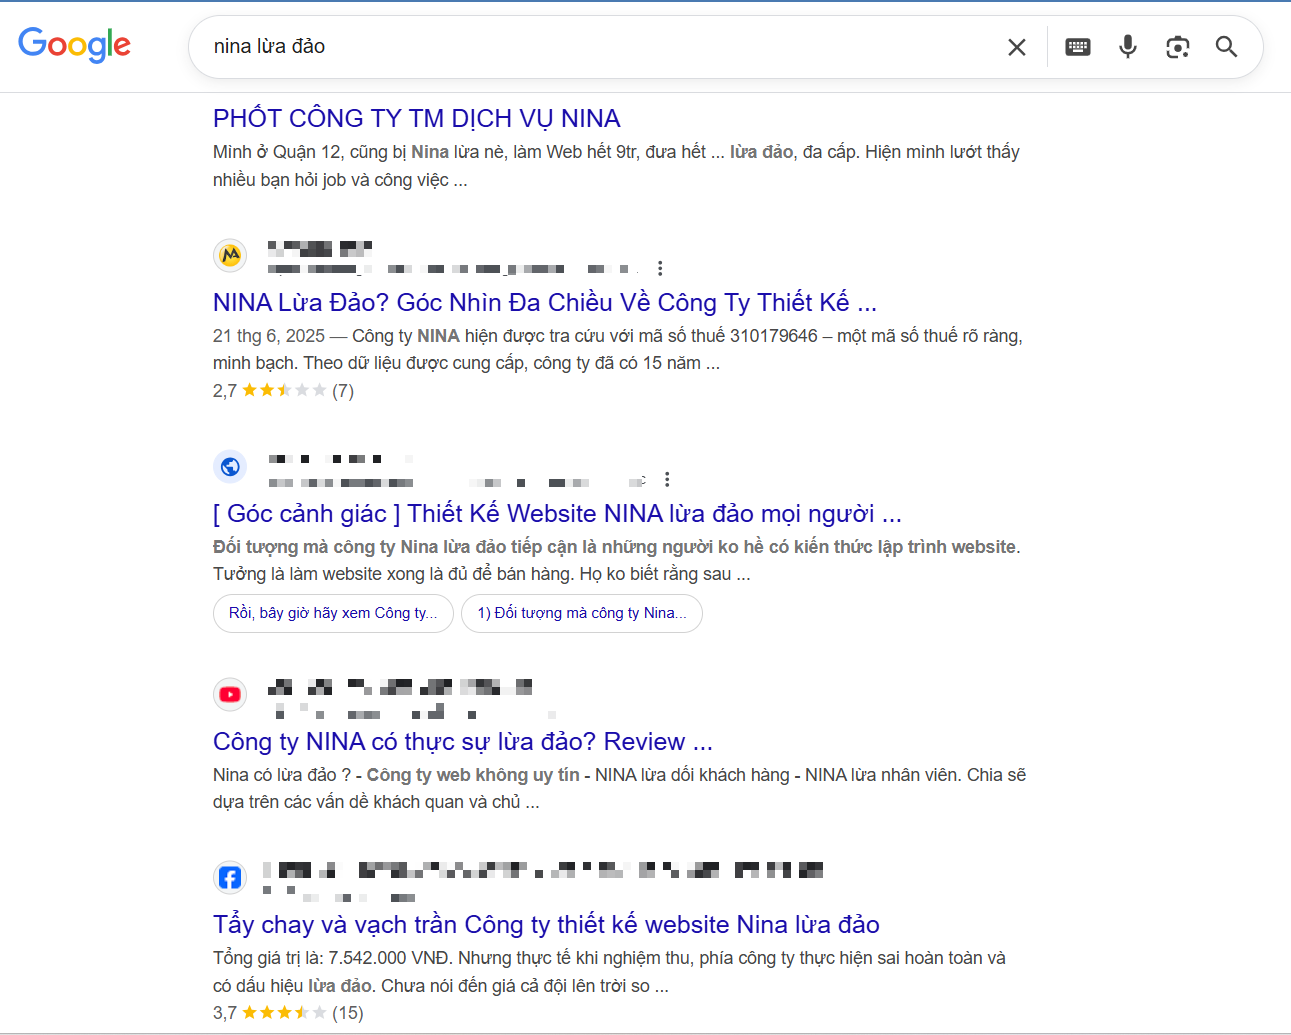Open the three-dot menu on the NINA Lừa Đảo result

[x=660, y=268]
